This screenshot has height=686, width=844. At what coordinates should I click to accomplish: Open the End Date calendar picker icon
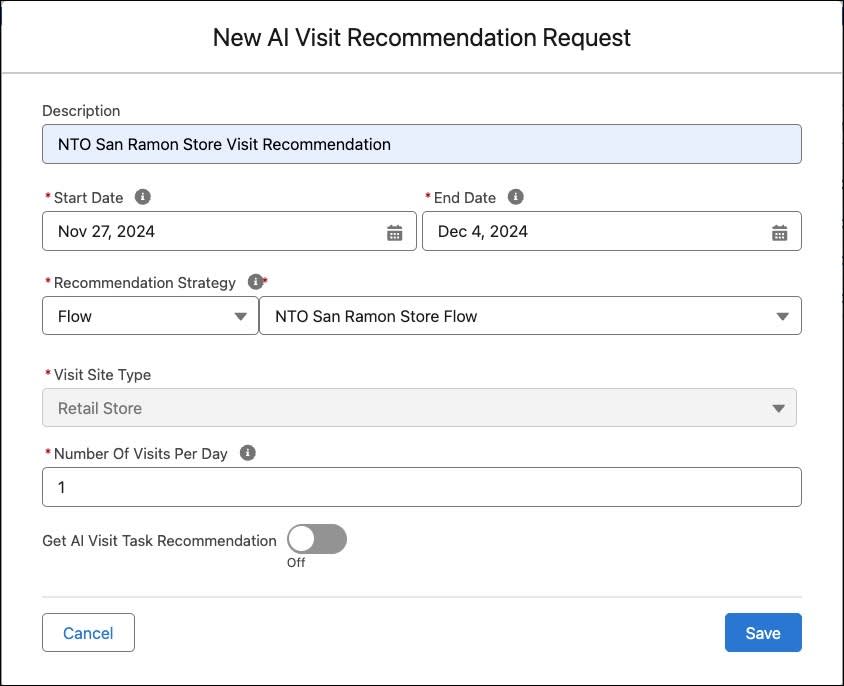click(x=779, y=233)
